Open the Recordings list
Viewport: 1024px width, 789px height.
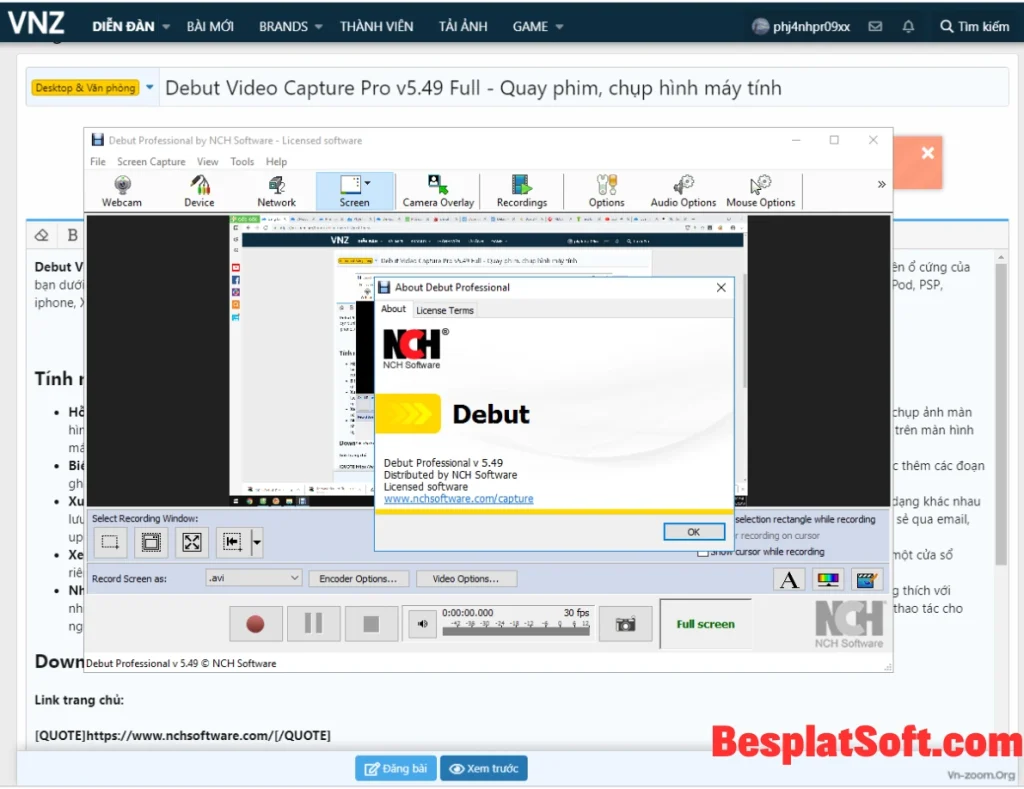(521, 190)
